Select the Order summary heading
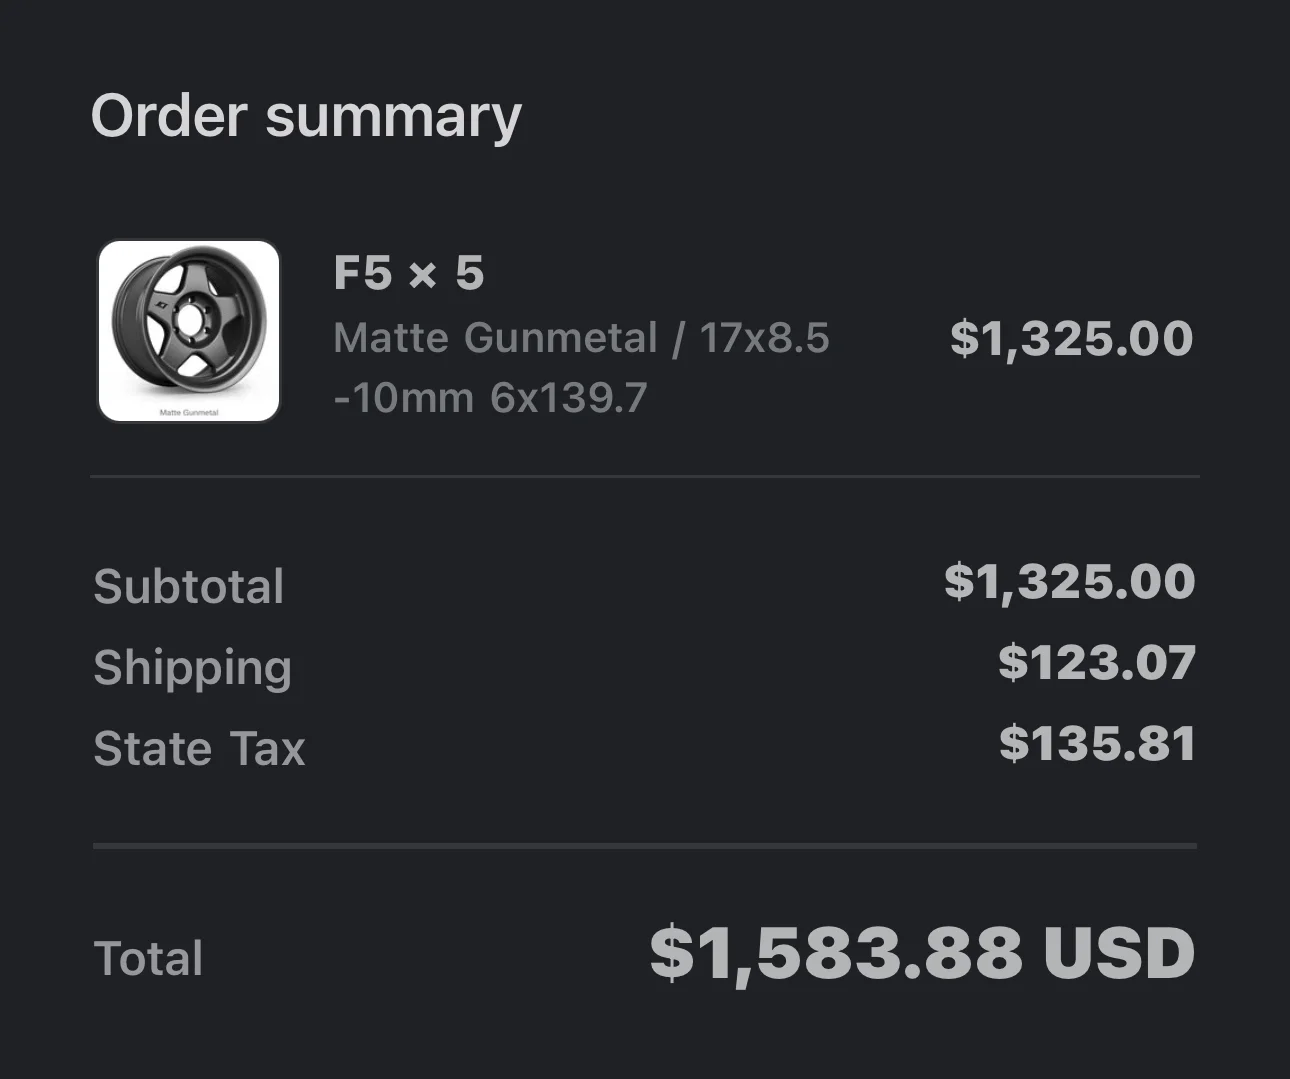This screenshot has height=1079, width=1290. (306, 117)
